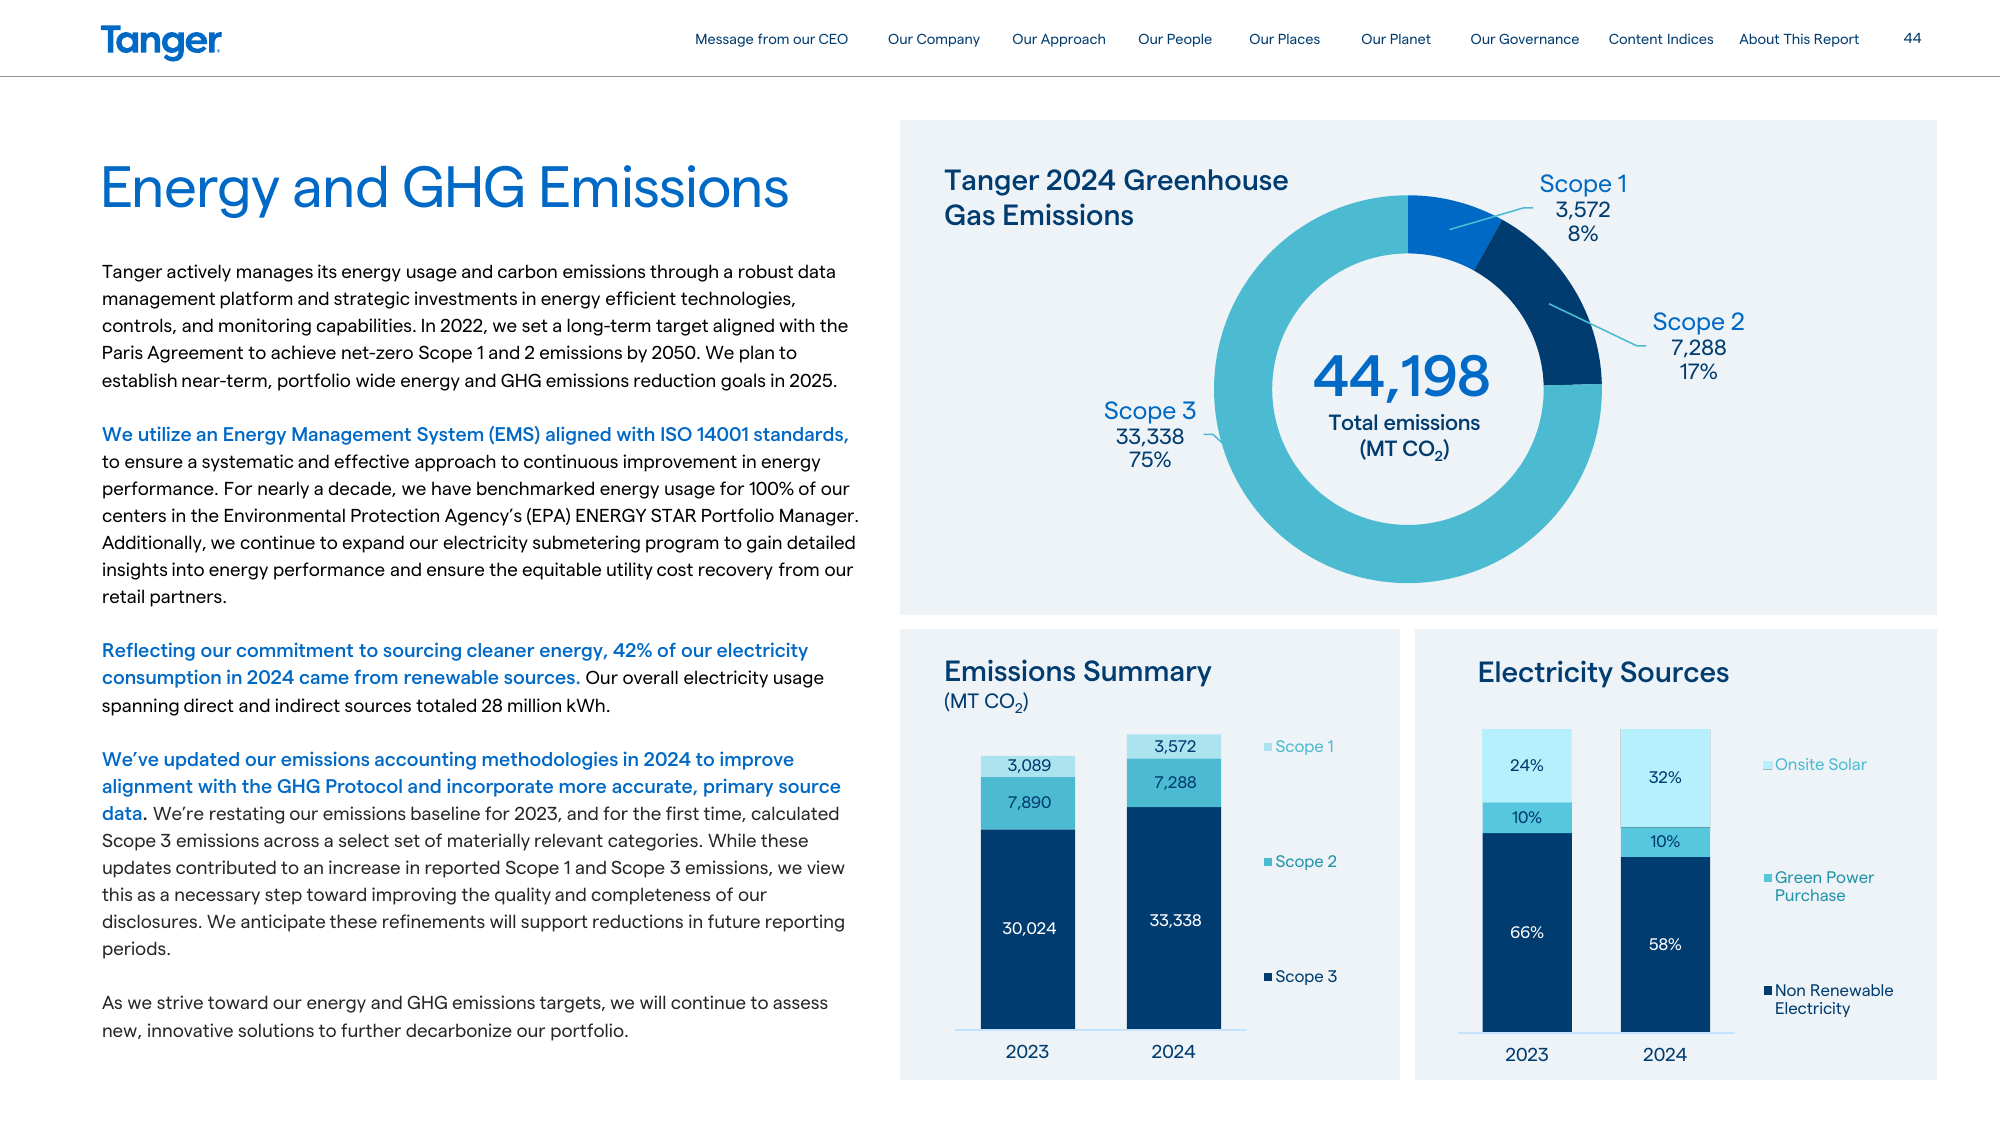Screen dimensions: 2000x1125
Task: Click Scope 2 legend swatch in Emissions Summary
Action: point(1268,862)
